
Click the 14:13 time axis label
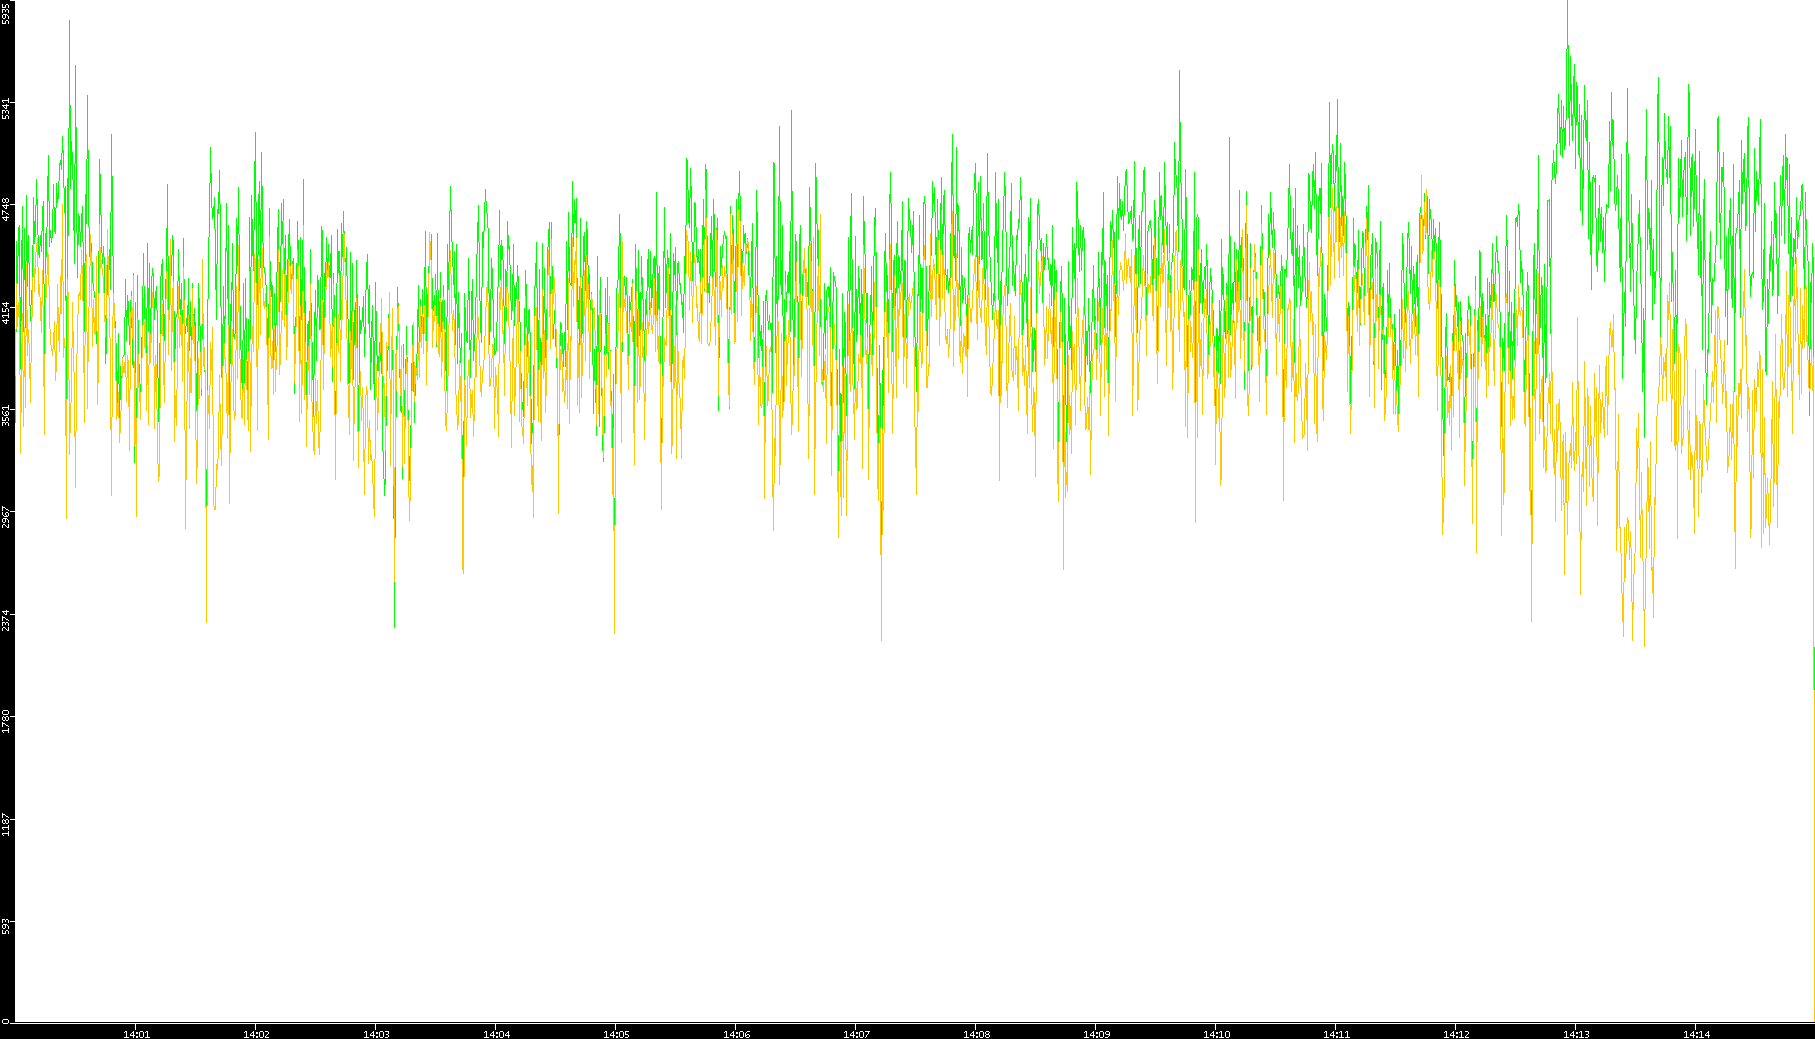point(1576,1033)
